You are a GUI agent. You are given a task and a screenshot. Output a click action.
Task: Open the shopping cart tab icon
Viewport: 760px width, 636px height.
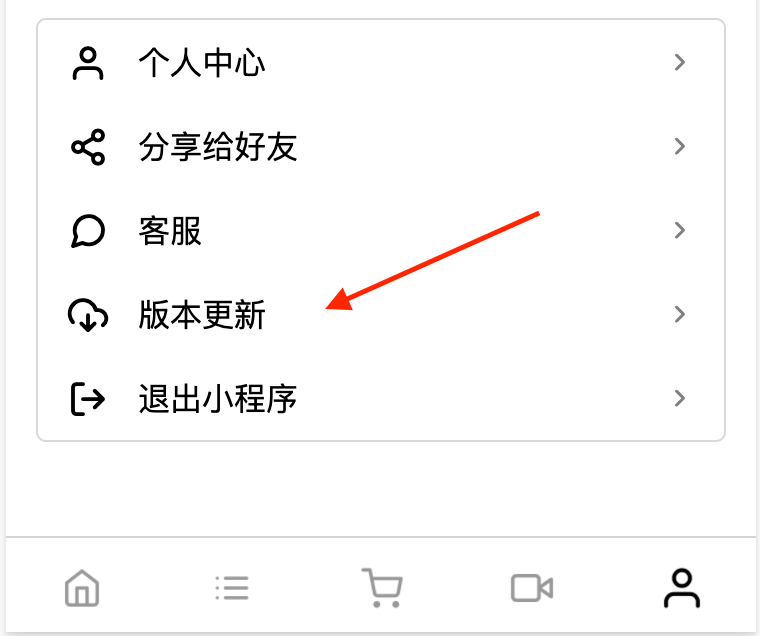click(382, 588)
